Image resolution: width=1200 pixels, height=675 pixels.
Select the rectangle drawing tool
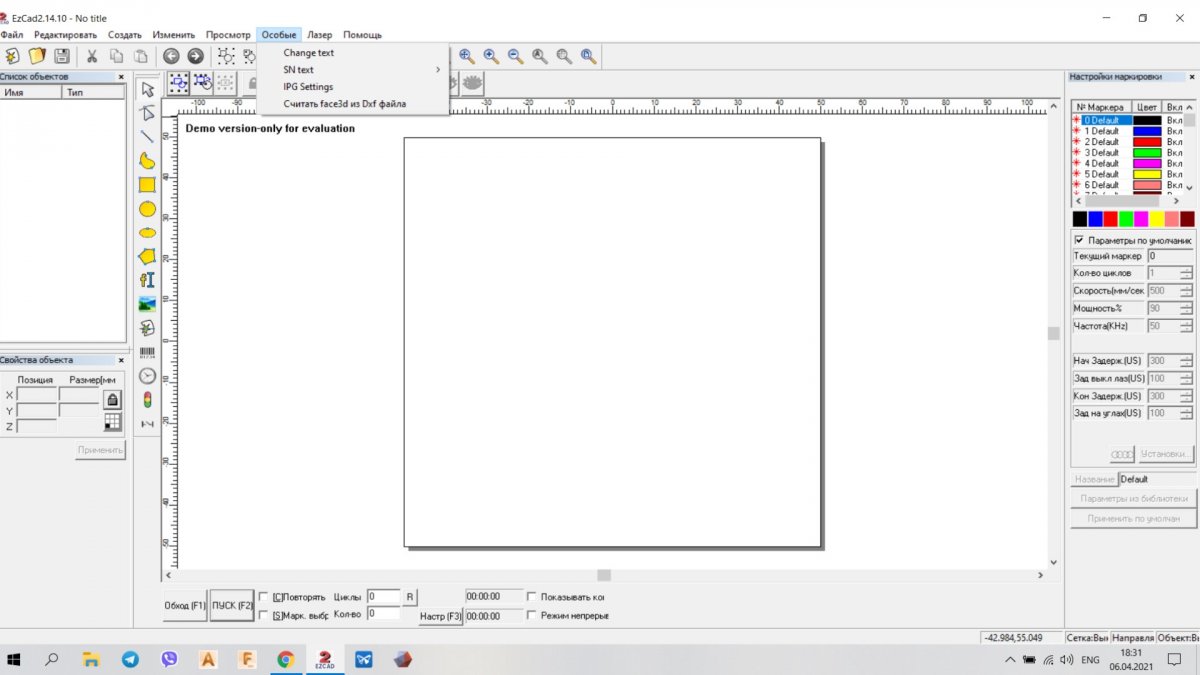[147, 185]
